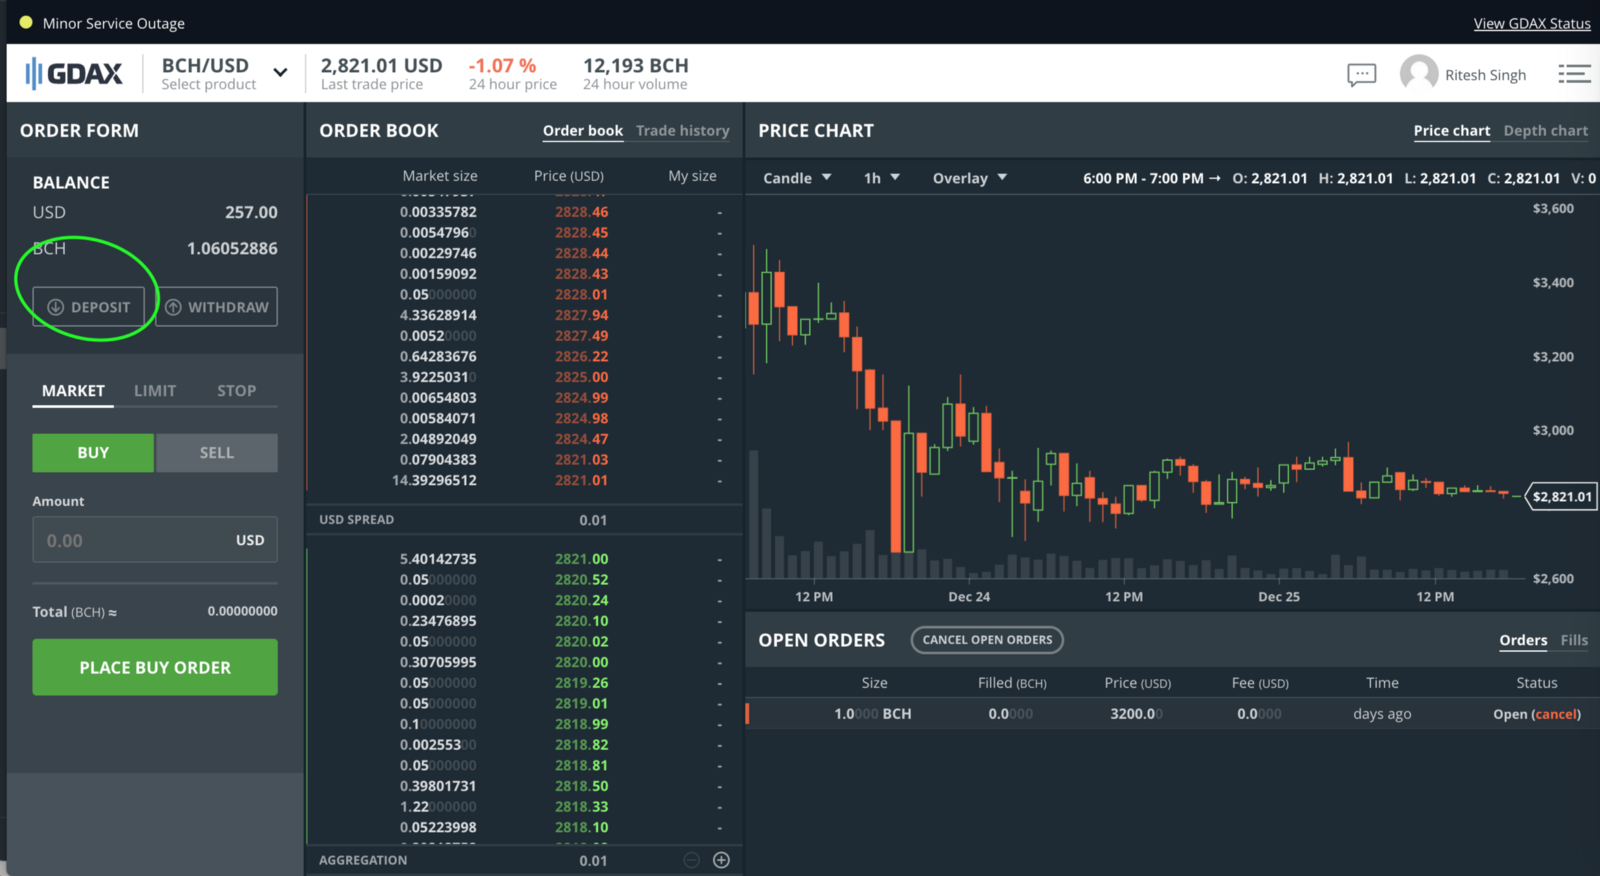Switch to the LIMIT order tab
Viewport: 1600px width, 876px height.
(x=155, y=391)
